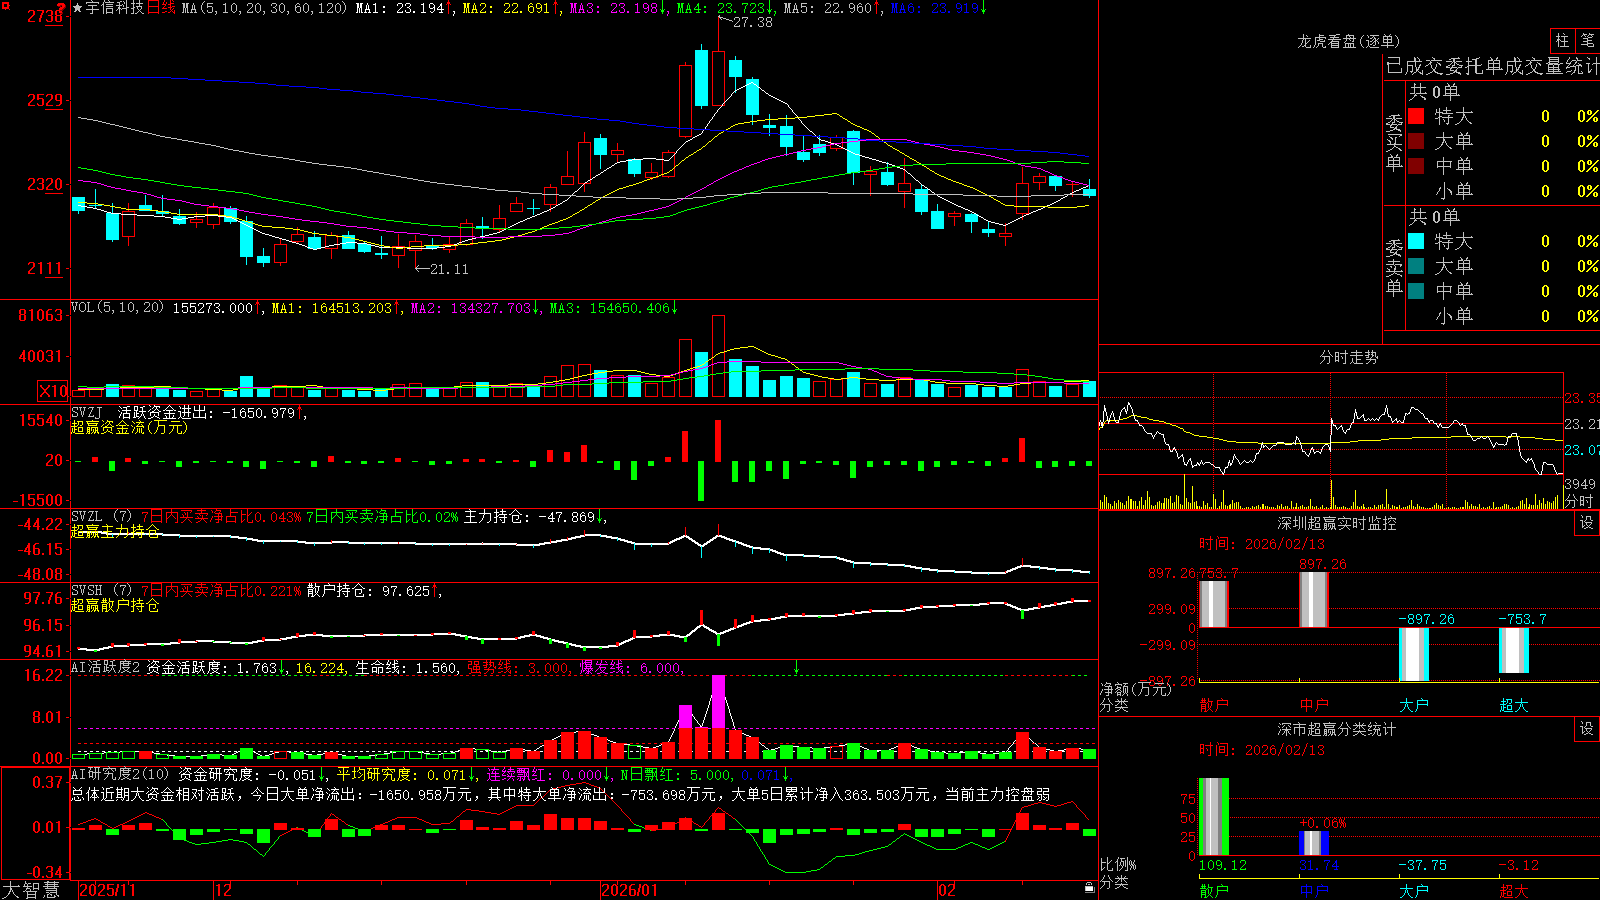Click the MA2: 22.691 value
The width and height of the screenshot is (1600, 900).
tap(506, 8)
